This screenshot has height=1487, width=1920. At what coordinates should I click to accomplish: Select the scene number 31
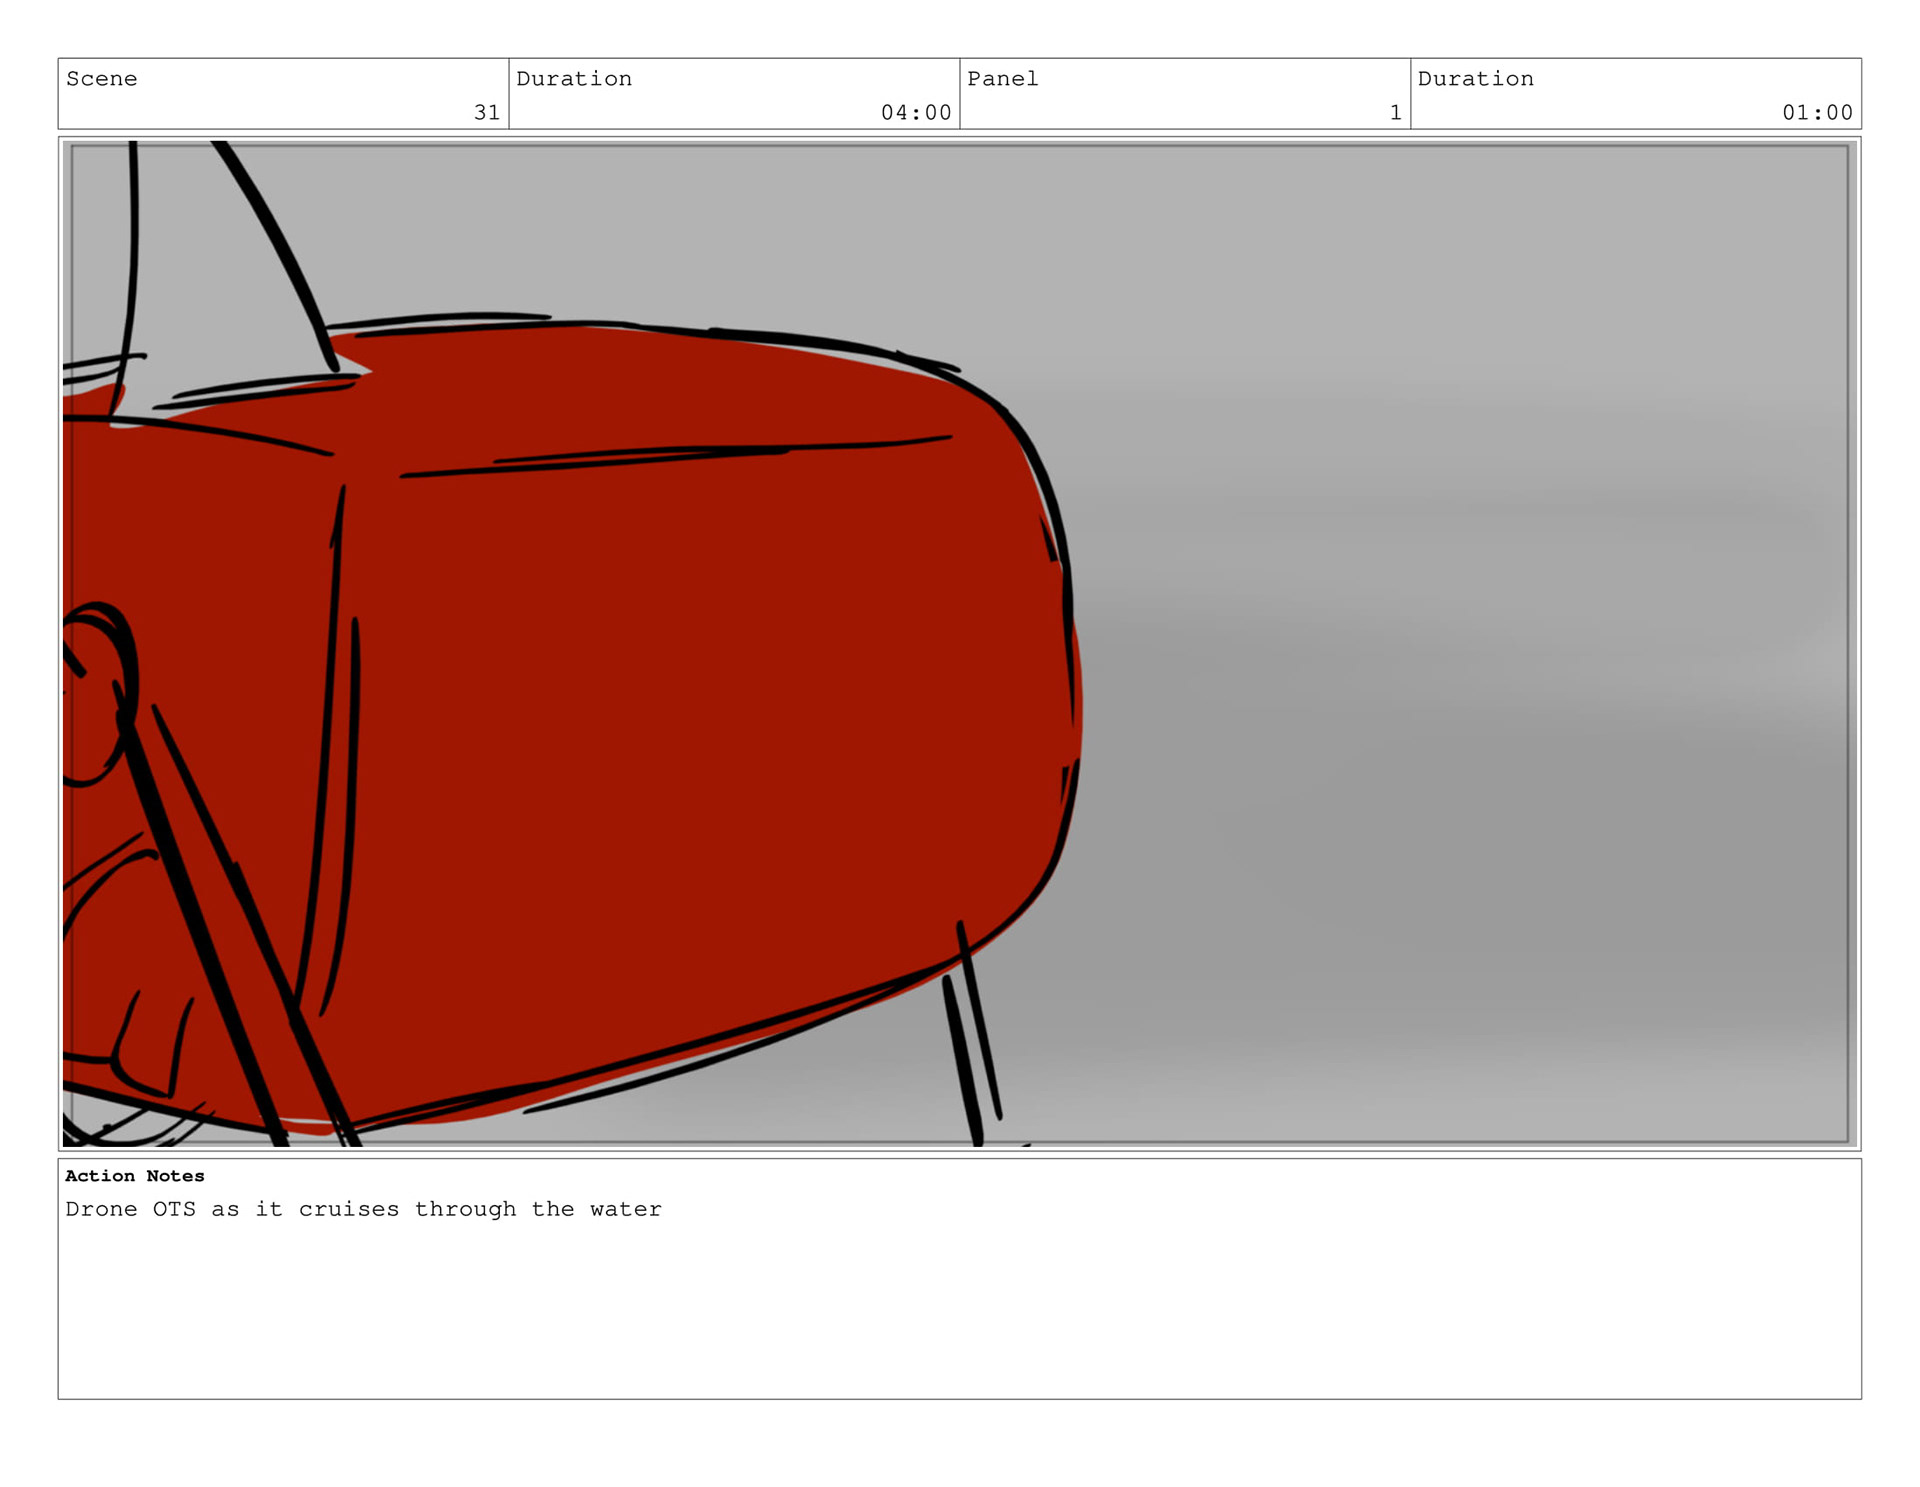coord(486,112)
